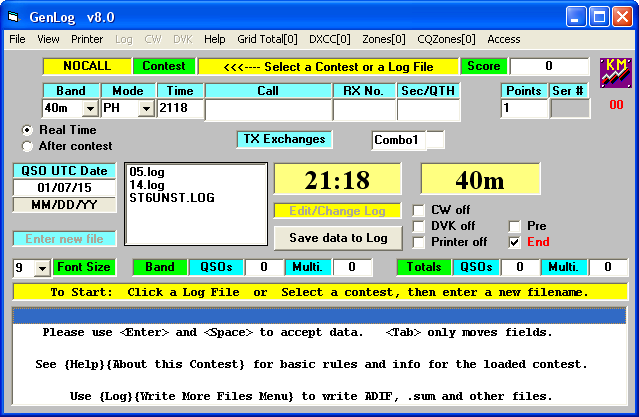
Task: Open the Combo1 dropdown
Action: pos(435,140)
